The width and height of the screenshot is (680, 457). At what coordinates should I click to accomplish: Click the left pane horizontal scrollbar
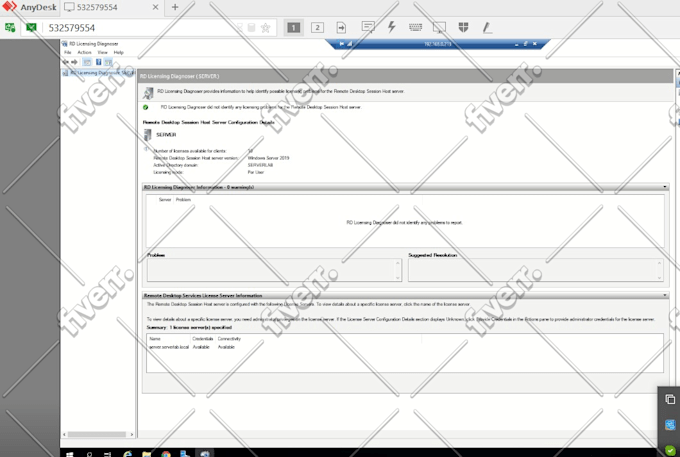click(96, 434)
